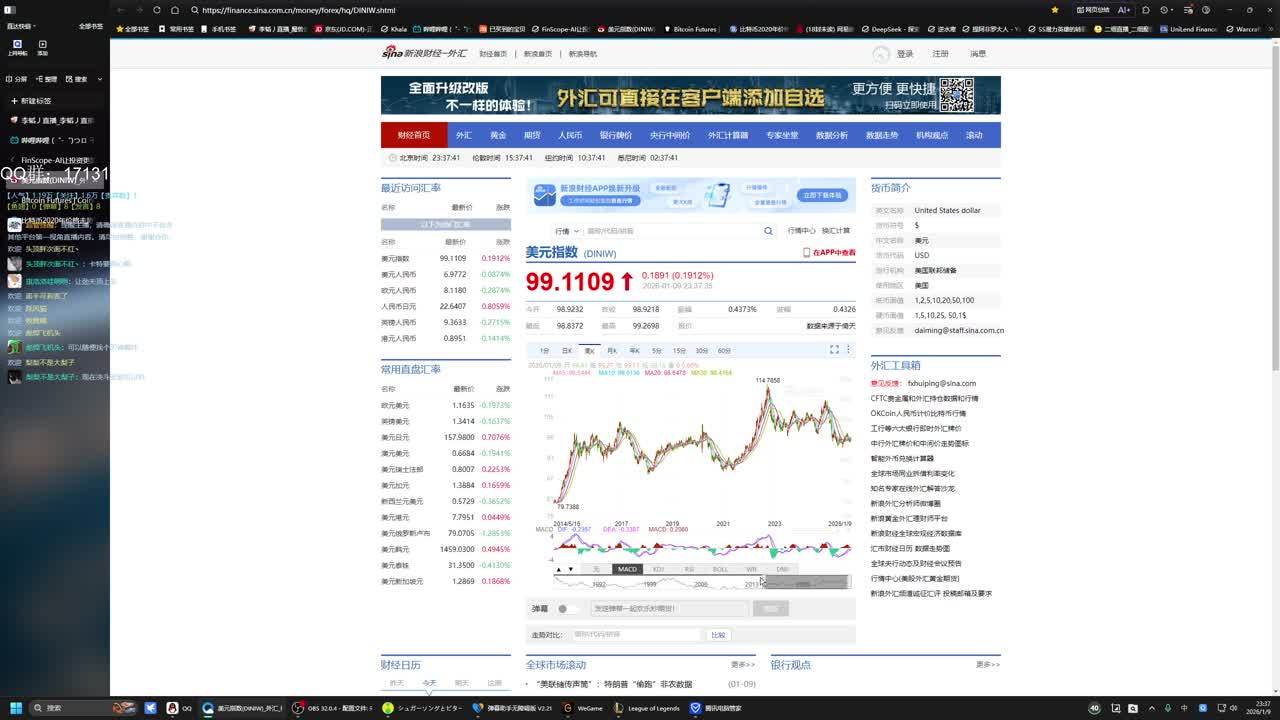Expand the 畐达快银 sidebar dropdown
The height and width of the screenshot is (720, 1280).
[x=20, y=26]
